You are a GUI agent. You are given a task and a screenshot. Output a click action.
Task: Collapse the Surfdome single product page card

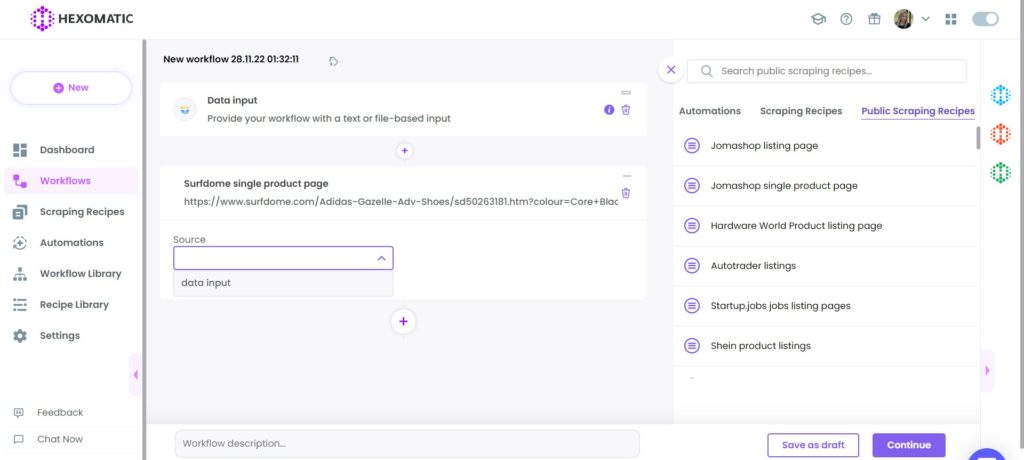(627, 176)
